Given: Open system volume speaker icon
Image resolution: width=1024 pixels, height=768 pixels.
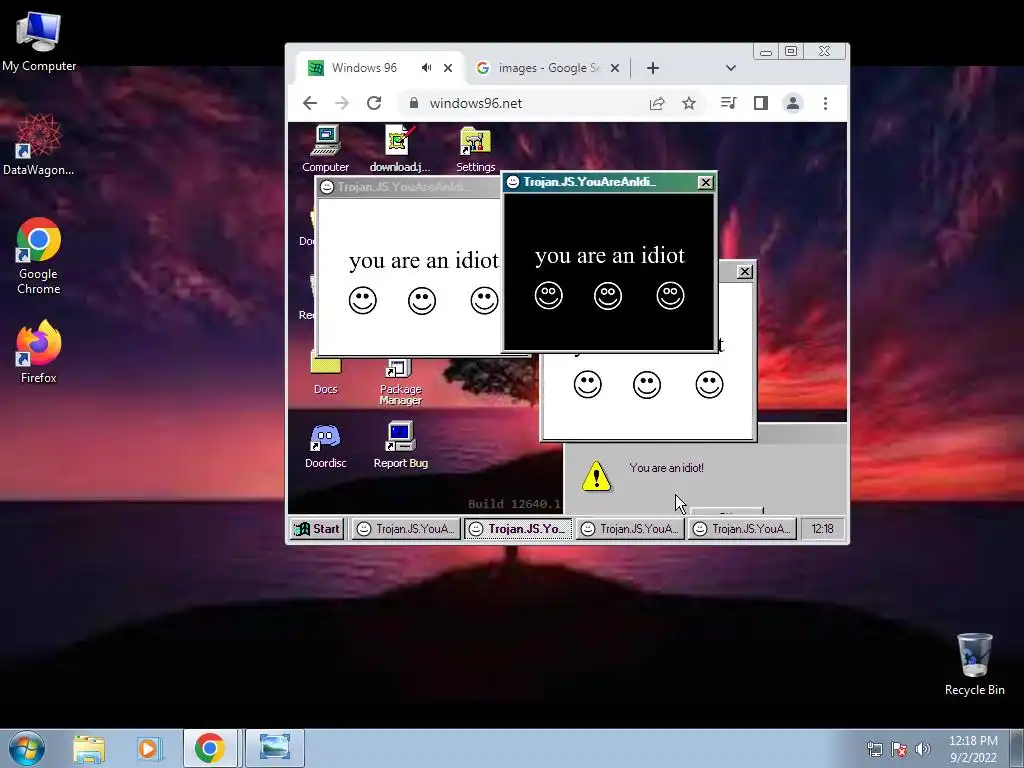Looking at the screenshot, I should coord(922,749).
